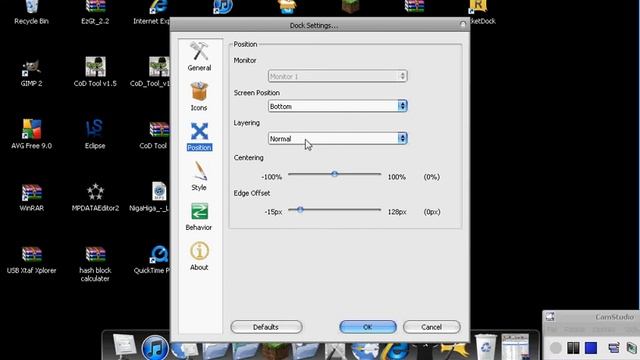Launch iTunes from the dock
The image size is (640, 360).
point(155,348)
